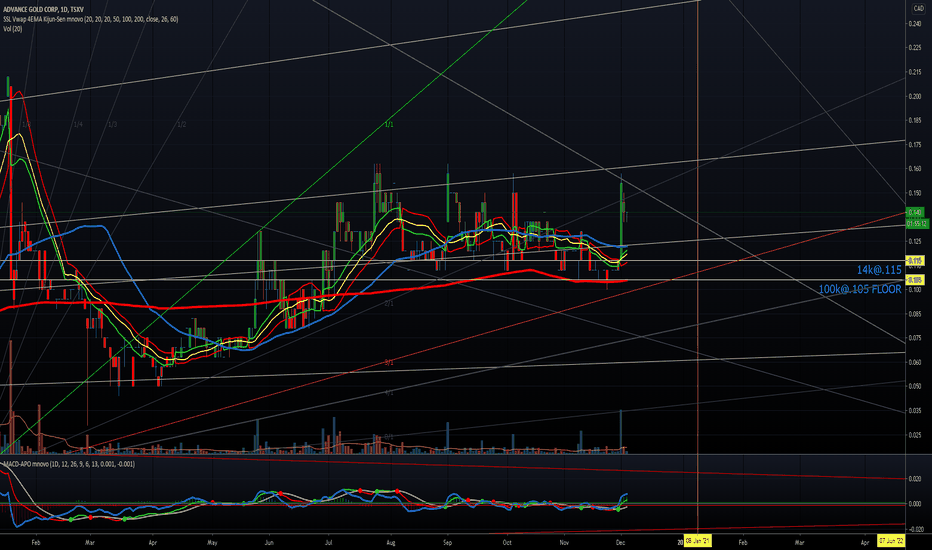Screen dimensions: 932x550
Task: Click the green 0.140 current price tag
Action: (914, 212)
